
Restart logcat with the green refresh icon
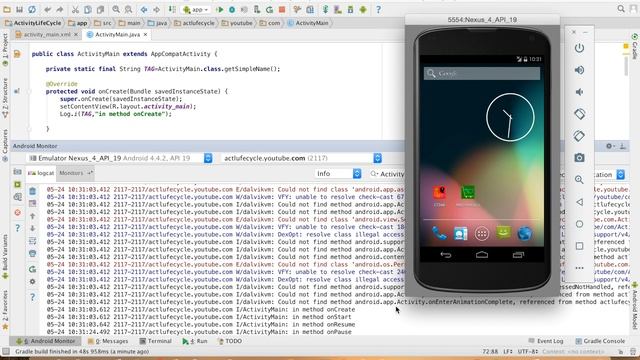click(33, 269)
